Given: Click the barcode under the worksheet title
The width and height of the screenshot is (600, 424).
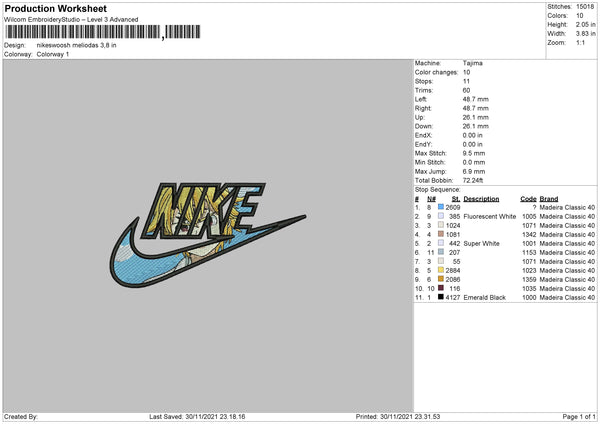Looking at the screenshot, I should 103,32.
